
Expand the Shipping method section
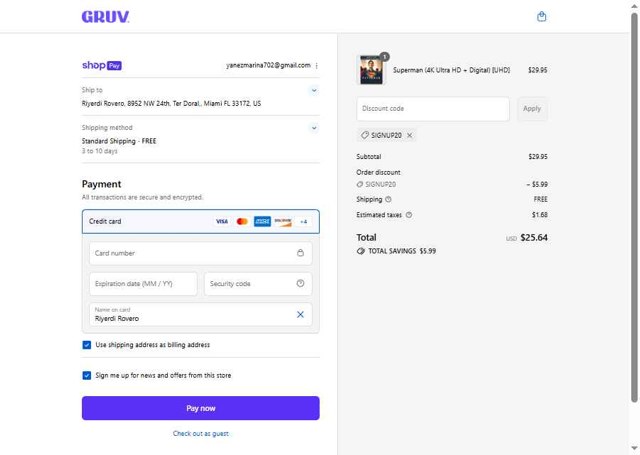pyautogui.click(x=314, y=128)
